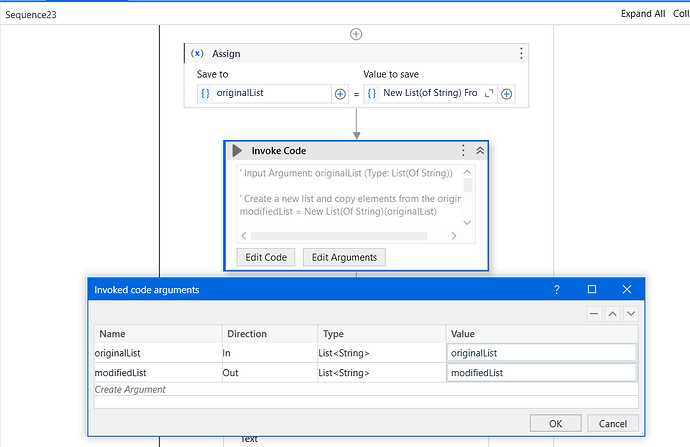Click Invoke Code play icon

click(237, 150)
